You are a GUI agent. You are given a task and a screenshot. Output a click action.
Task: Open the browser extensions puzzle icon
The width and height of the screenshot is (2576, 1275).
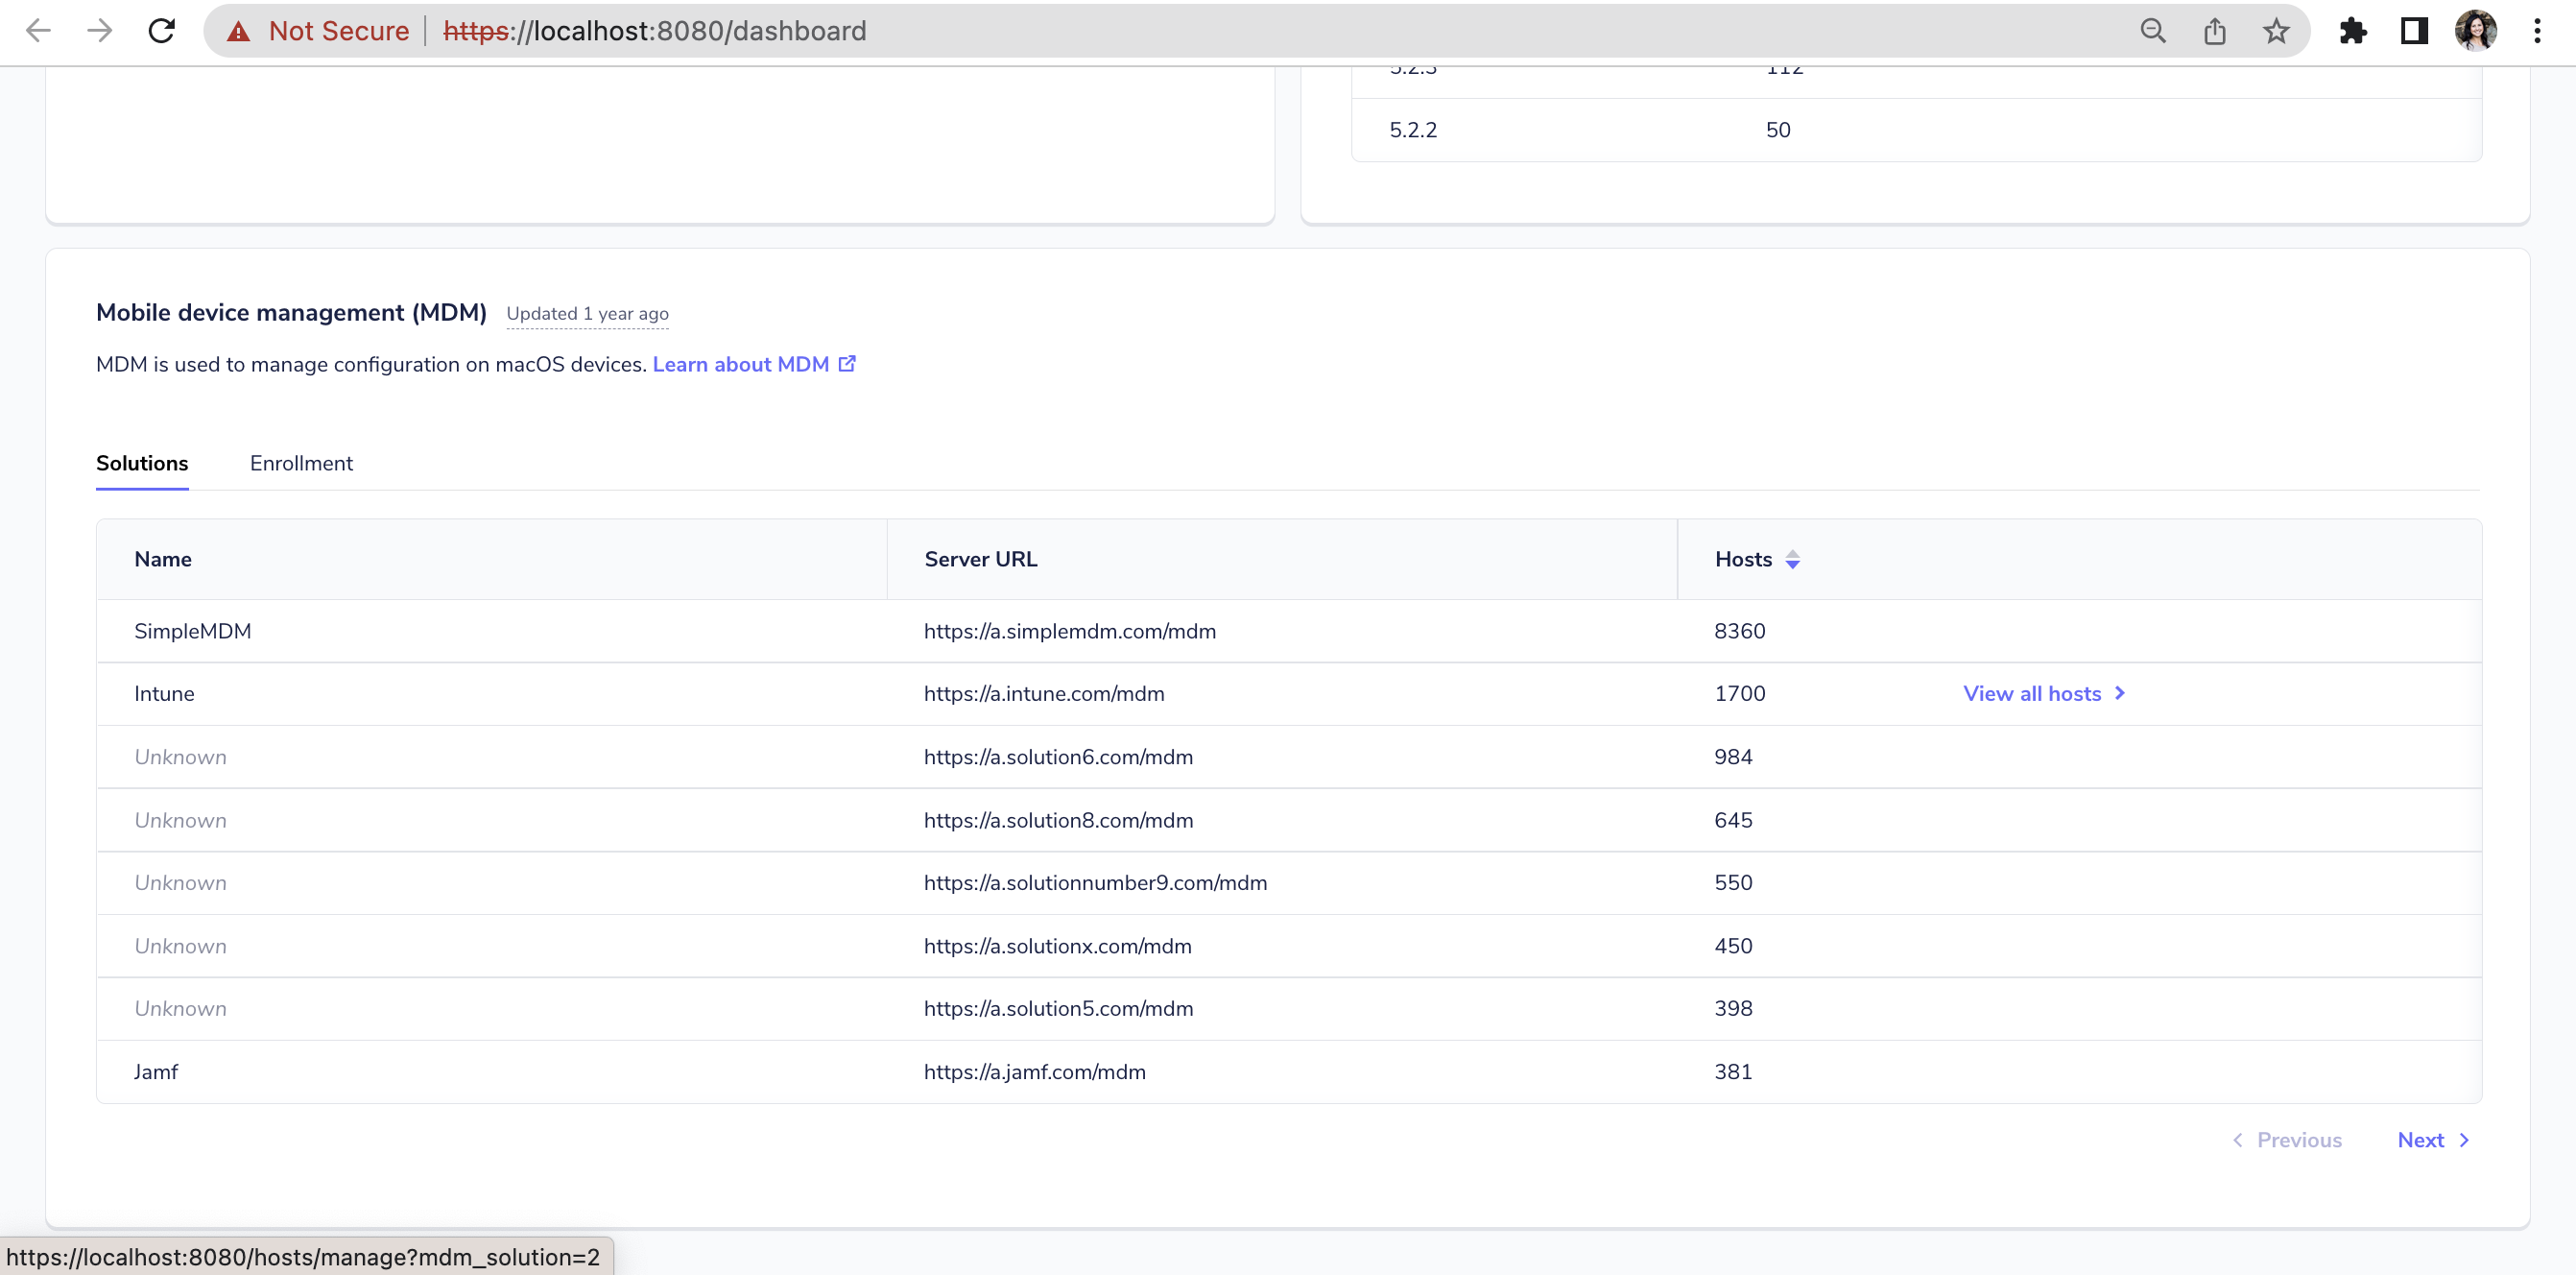pos(2353,31)
